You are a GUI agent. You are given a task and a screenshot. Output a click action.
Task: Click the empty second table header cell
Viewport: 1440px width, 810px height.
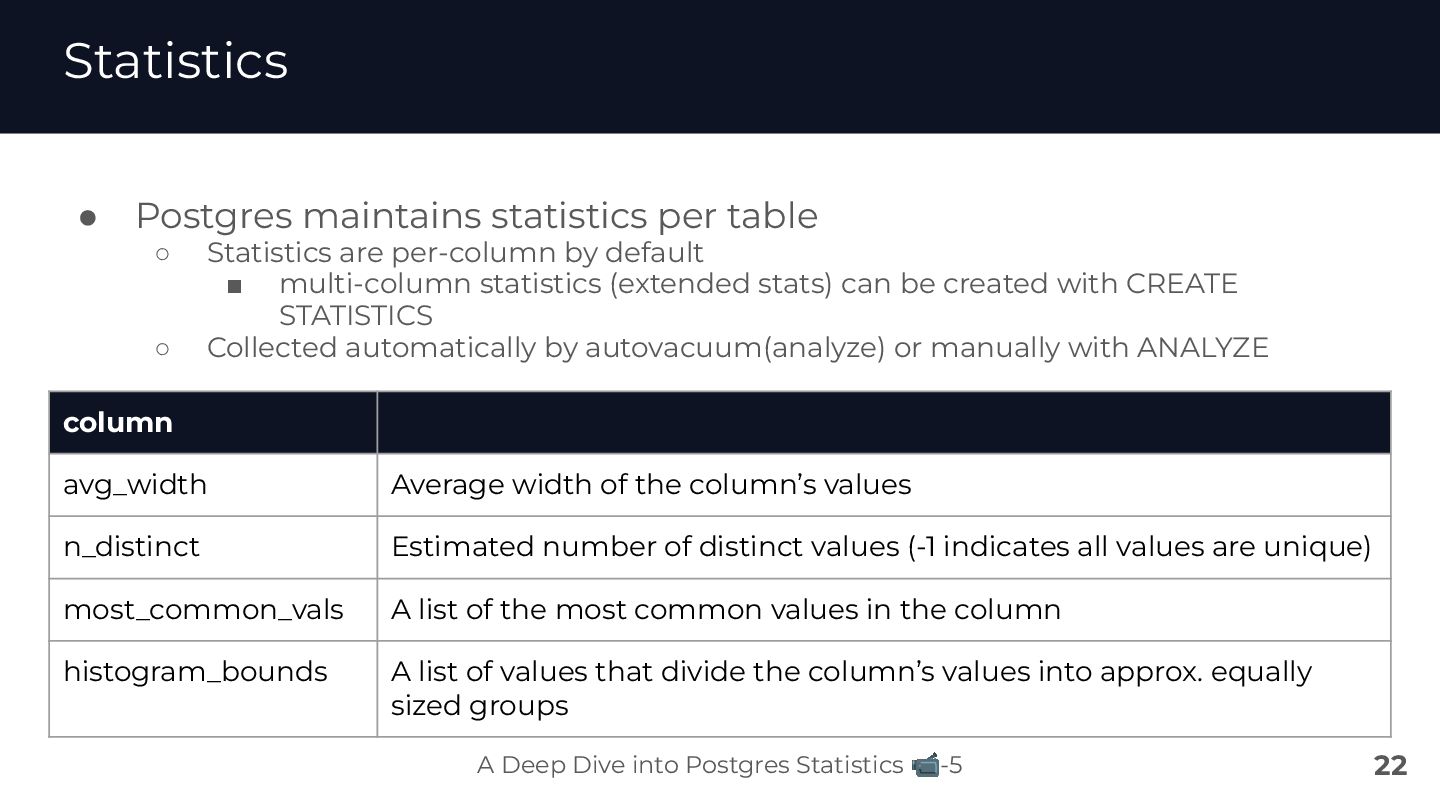pos(883,423)
